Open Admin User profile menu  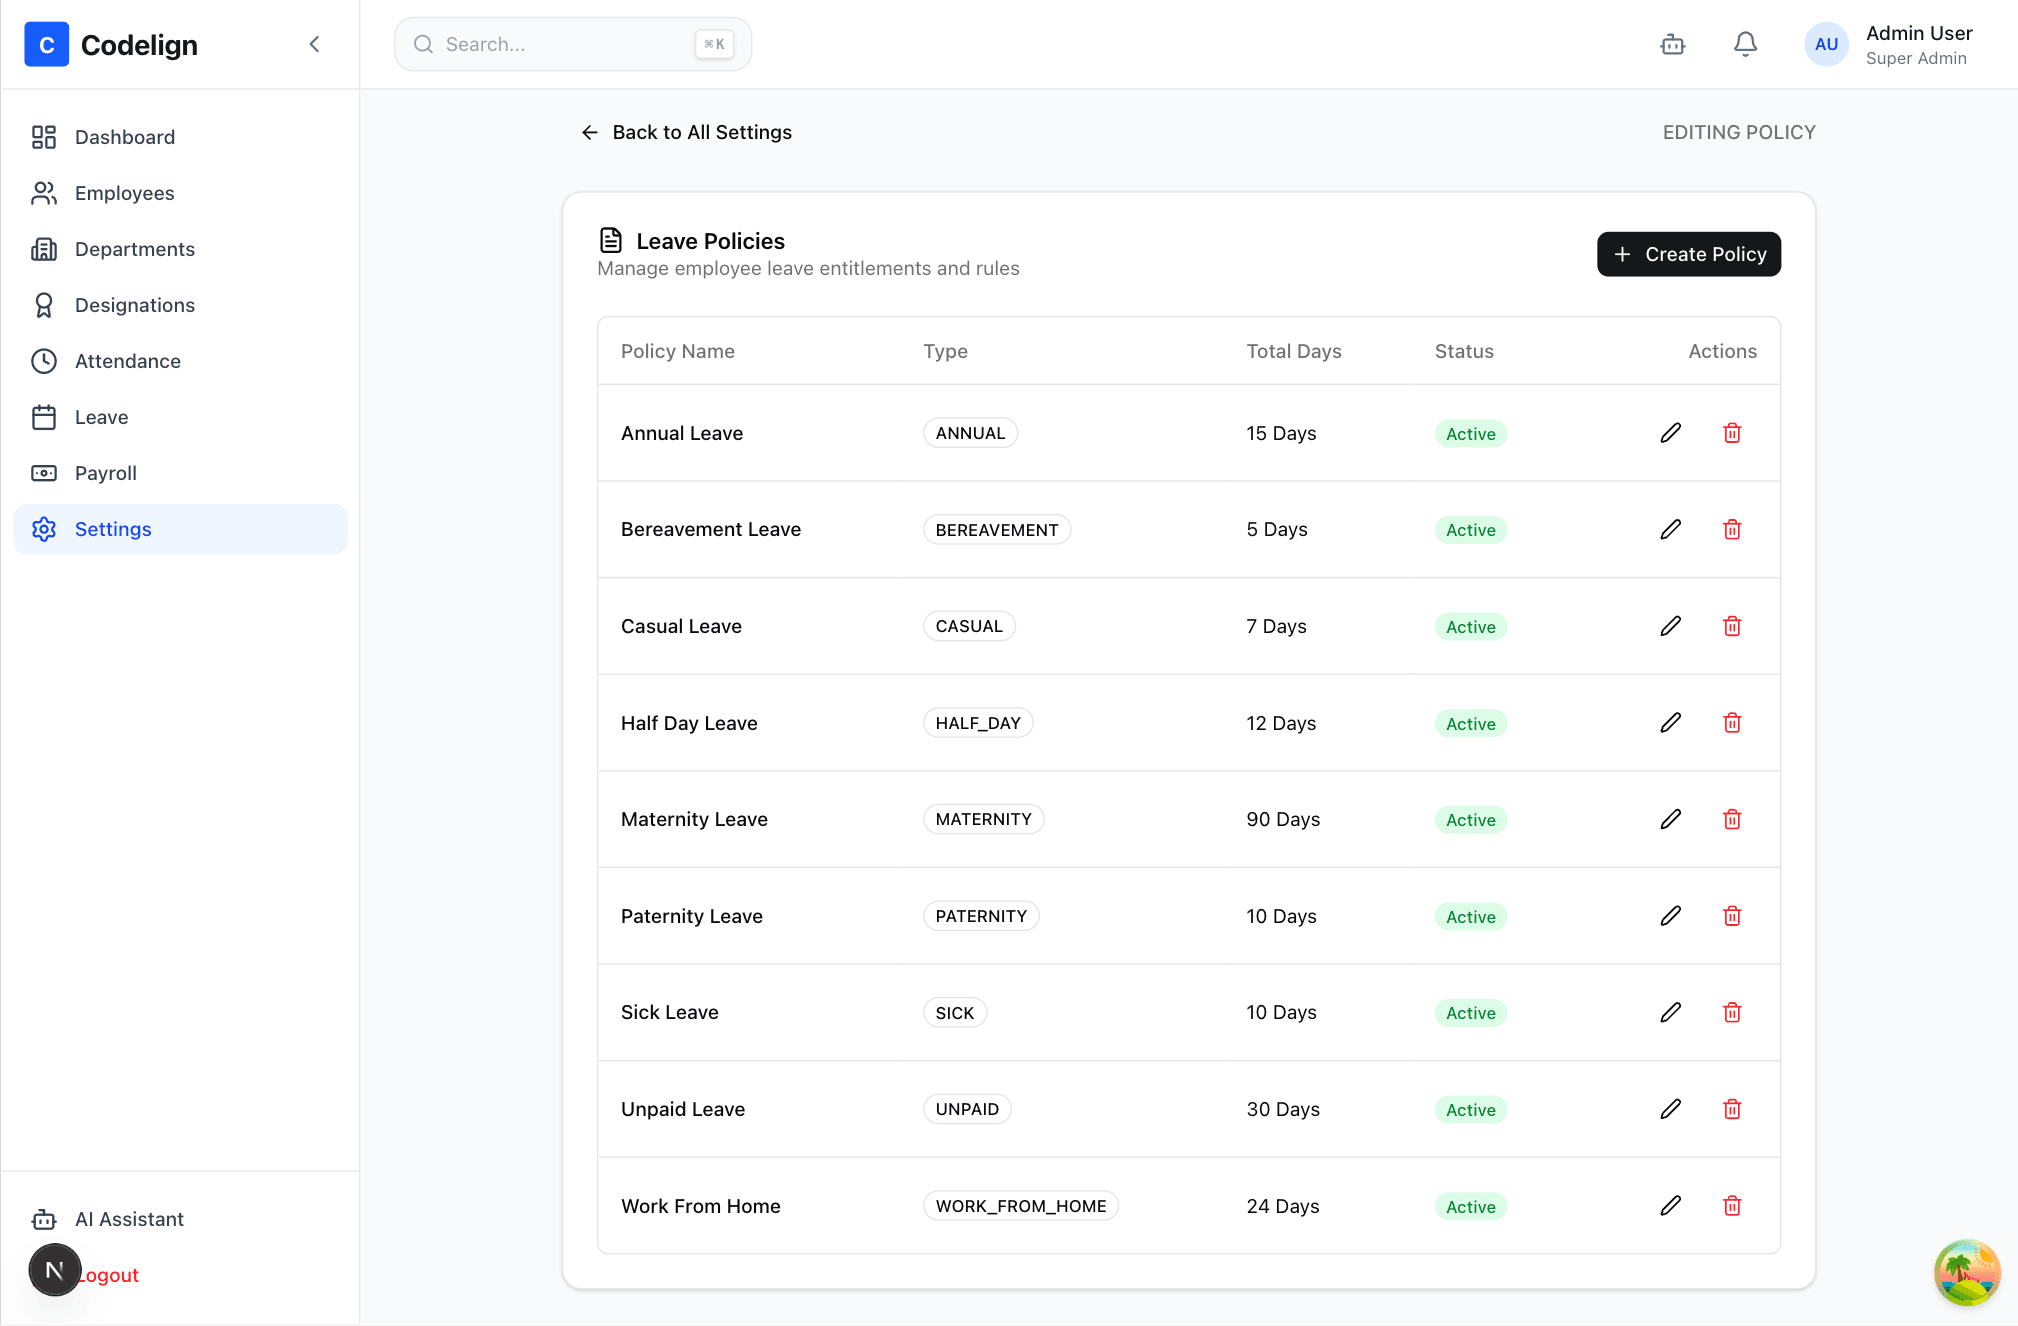1889,44
